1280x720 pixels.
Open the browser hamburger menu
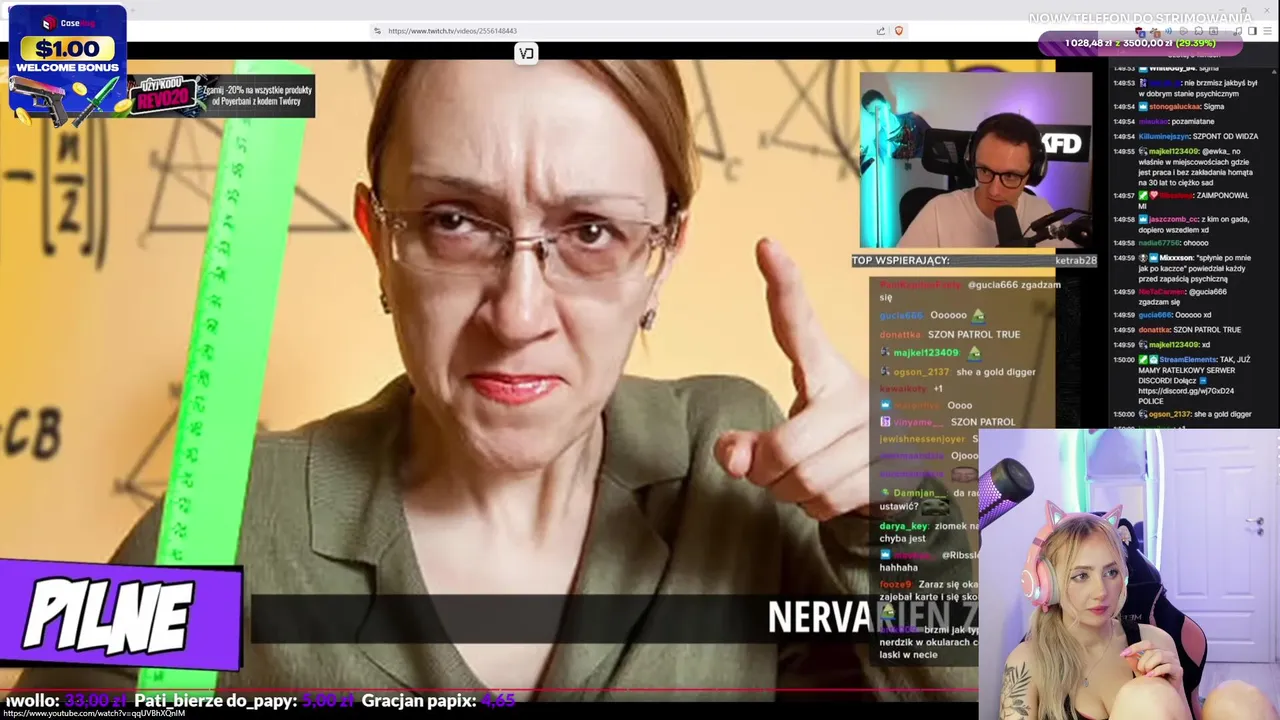[1266, 31]
